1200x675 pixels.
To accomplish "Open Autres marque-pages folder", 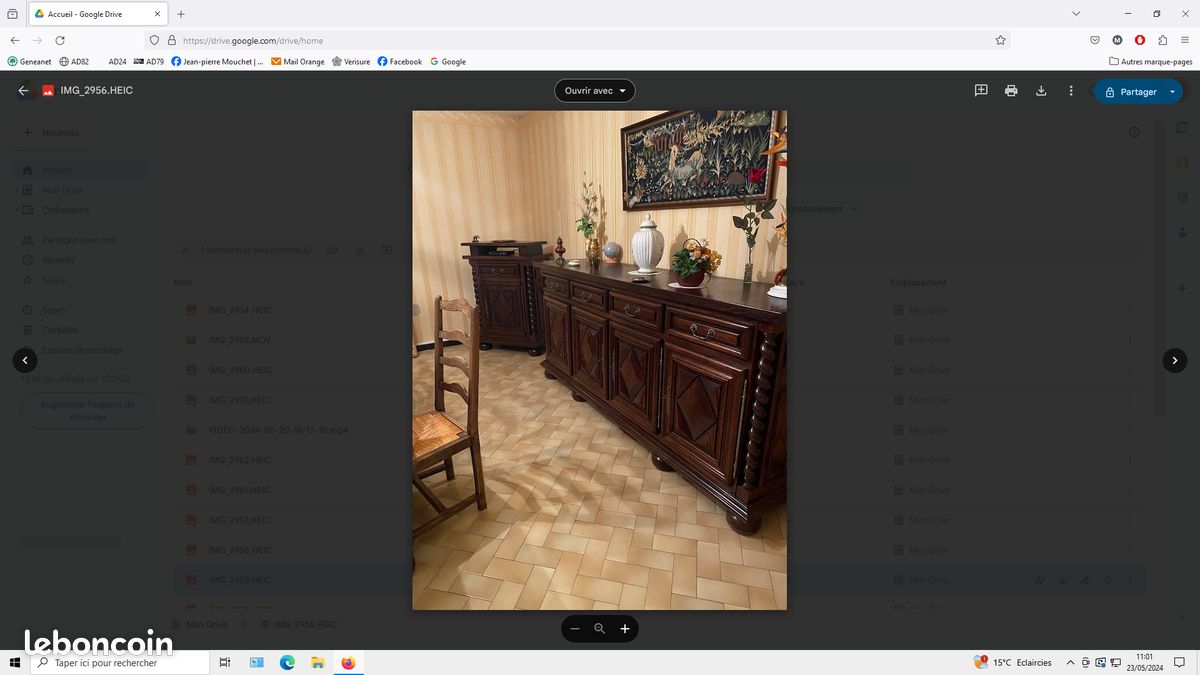I will pos(1150,61).
